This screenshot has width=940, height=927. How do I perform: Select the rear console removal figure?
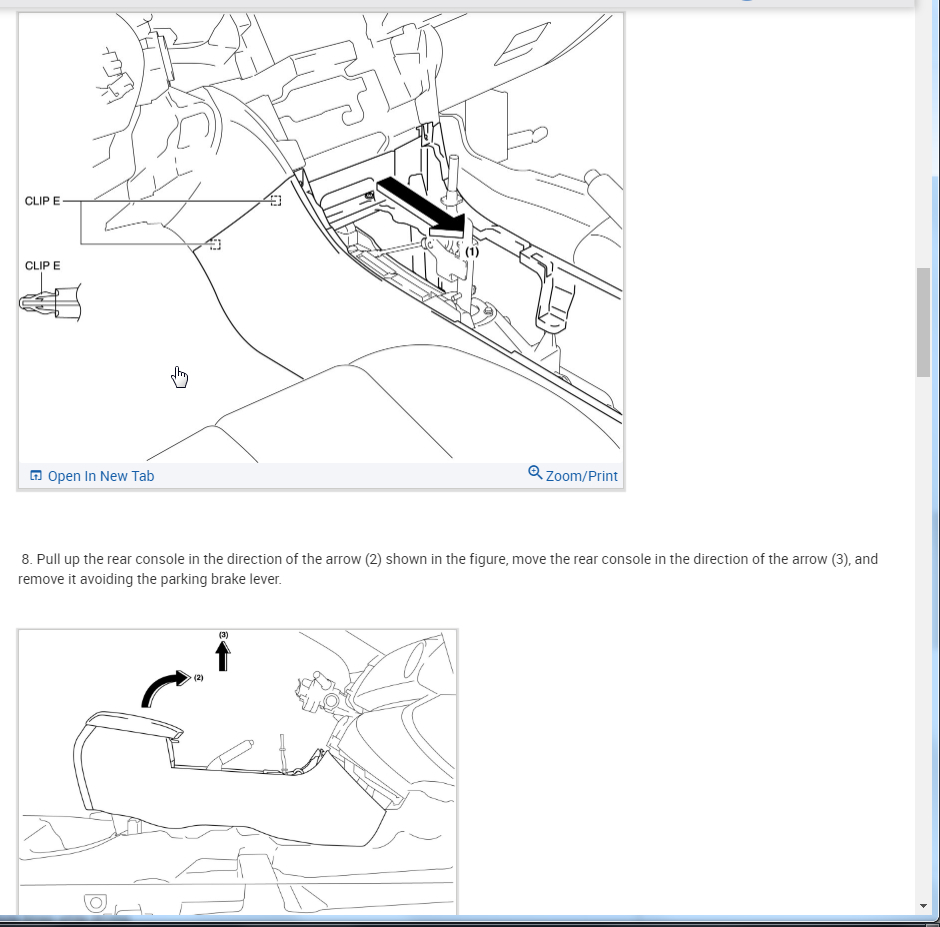coord(237,772)
